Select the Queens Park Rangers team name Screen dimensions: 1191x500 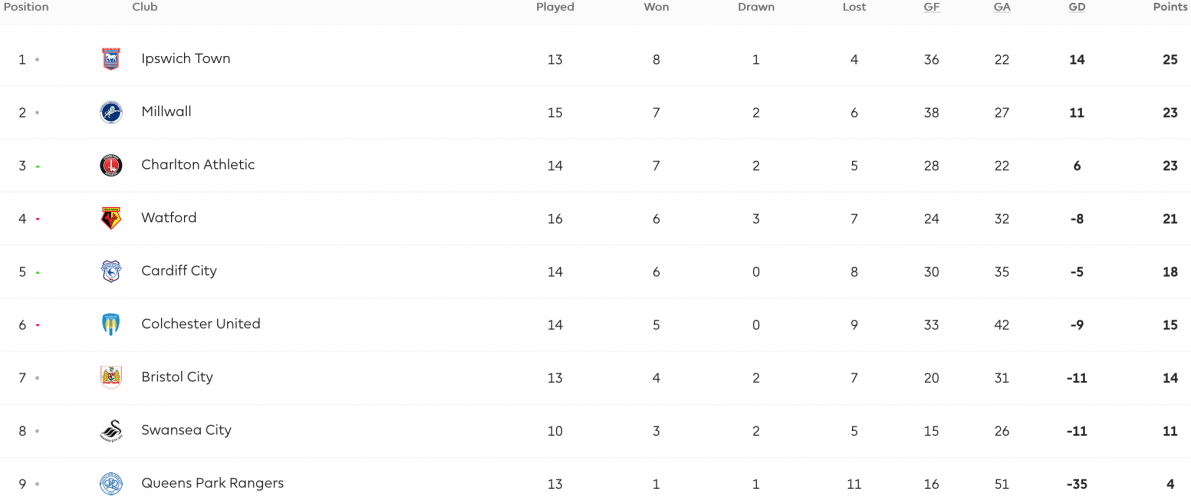pyautogui.click(x=213, y=483)
